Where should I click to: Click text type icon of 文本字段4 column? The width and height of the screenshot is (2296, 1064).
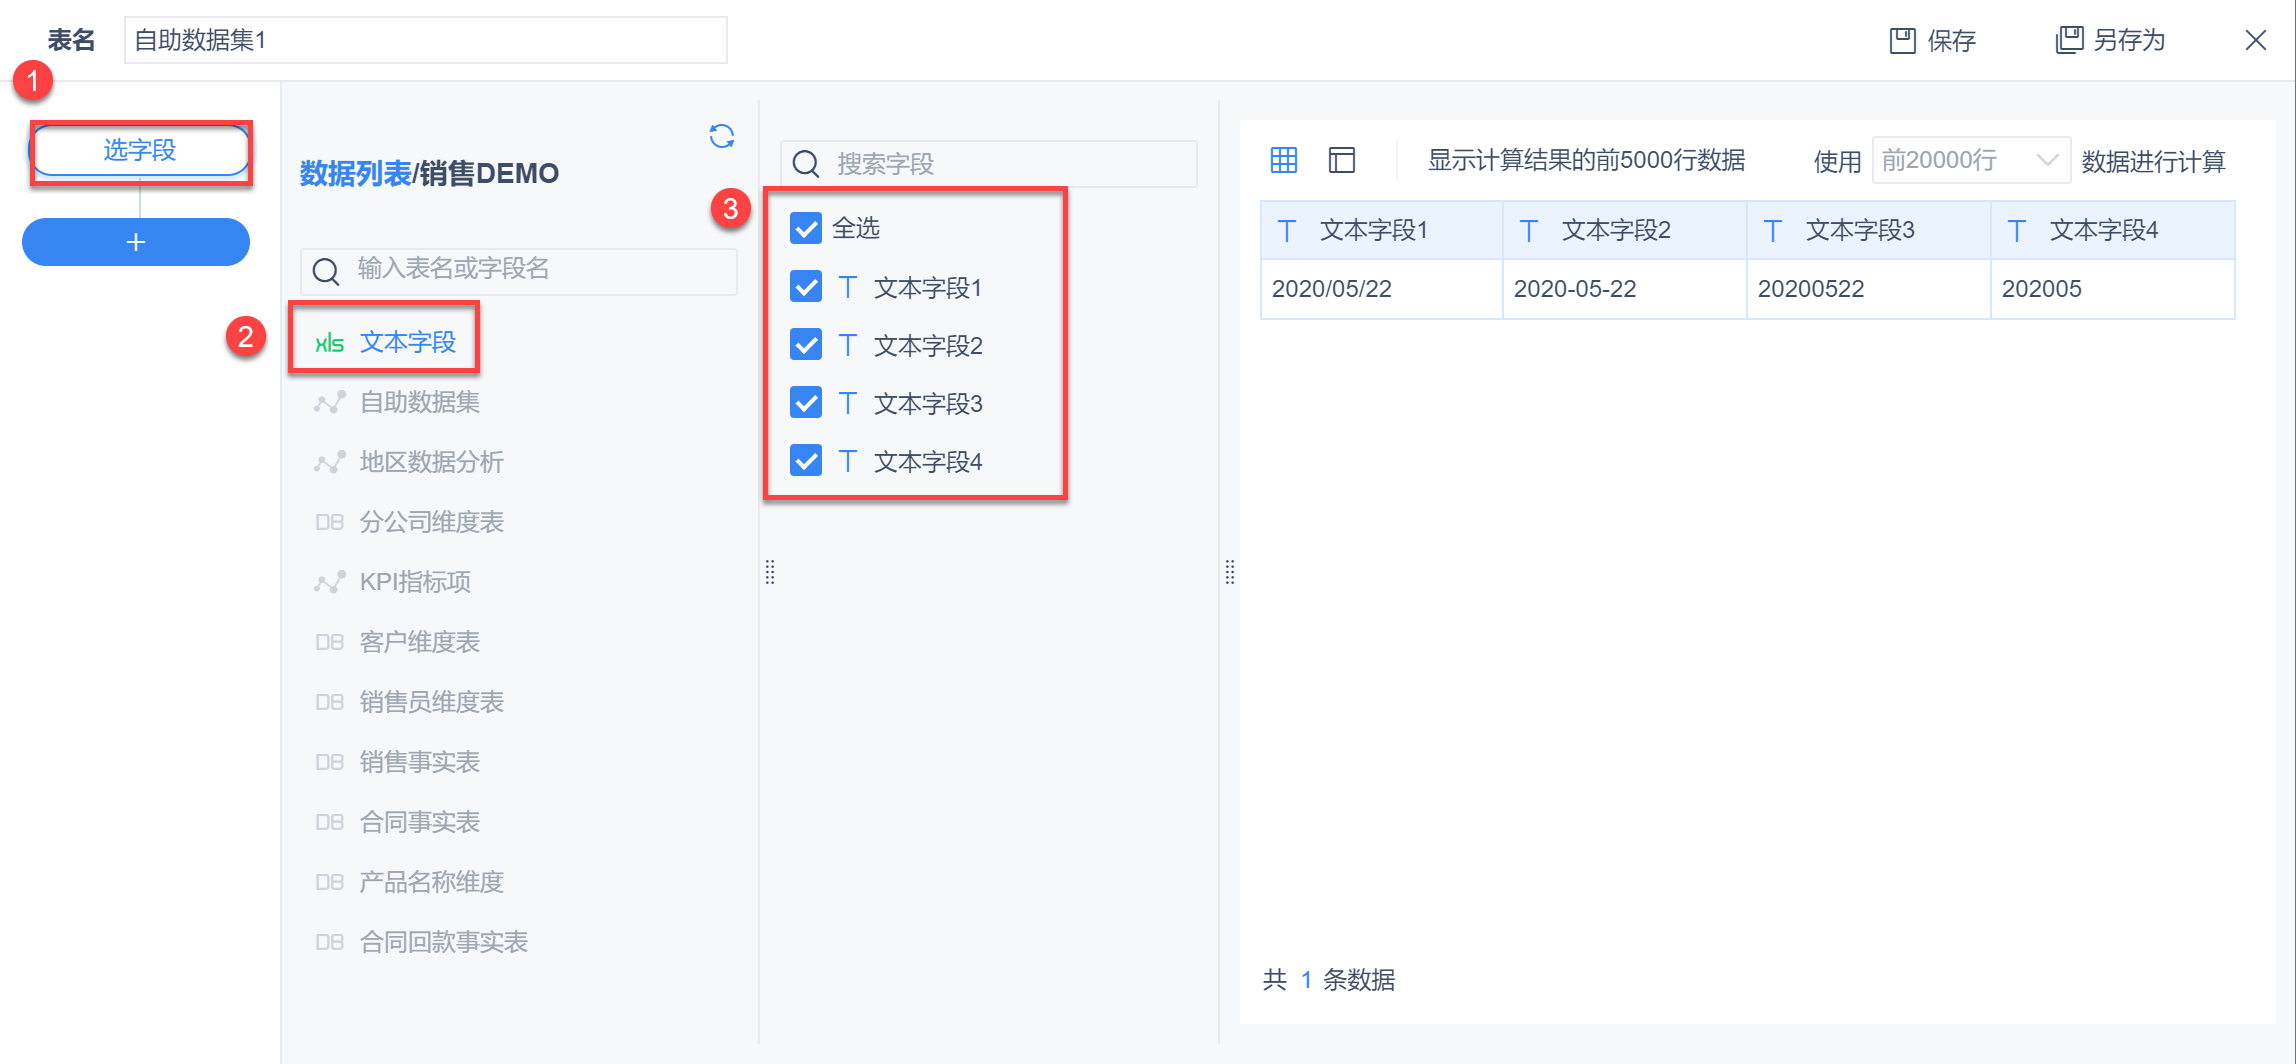tap(2017, 231)
